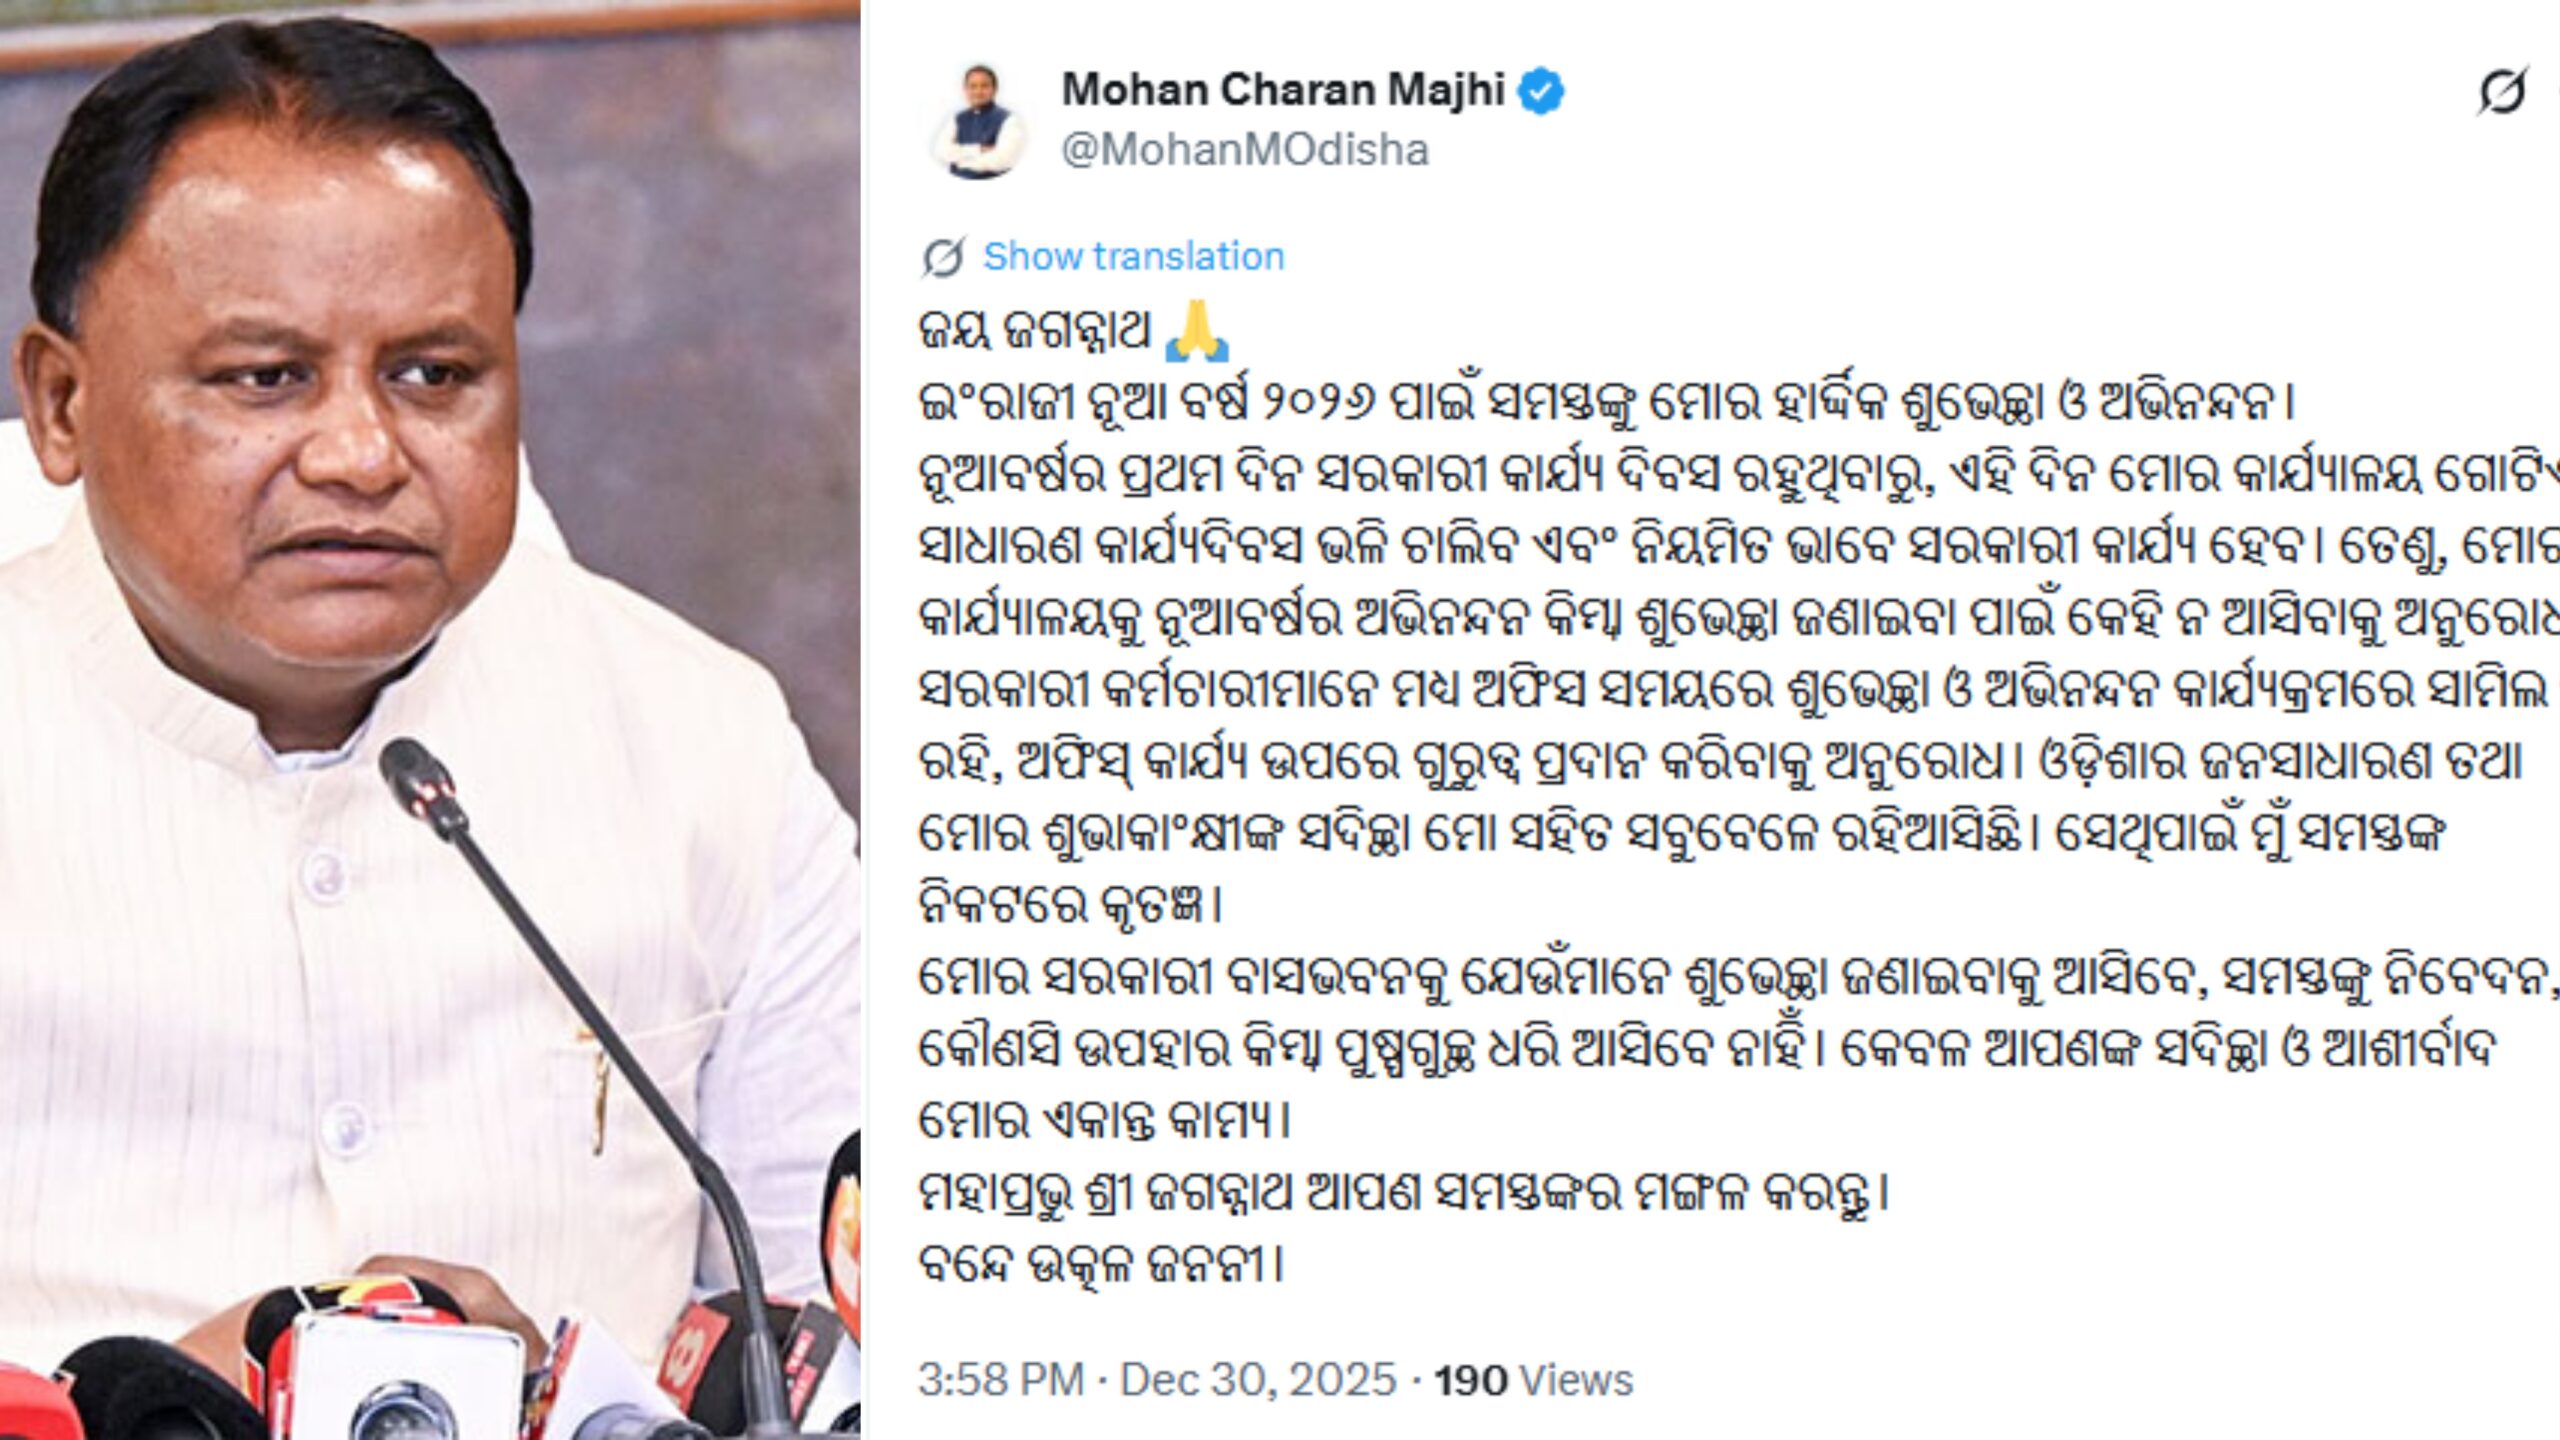Show translation of the Odia tweet

[1133, 257]
